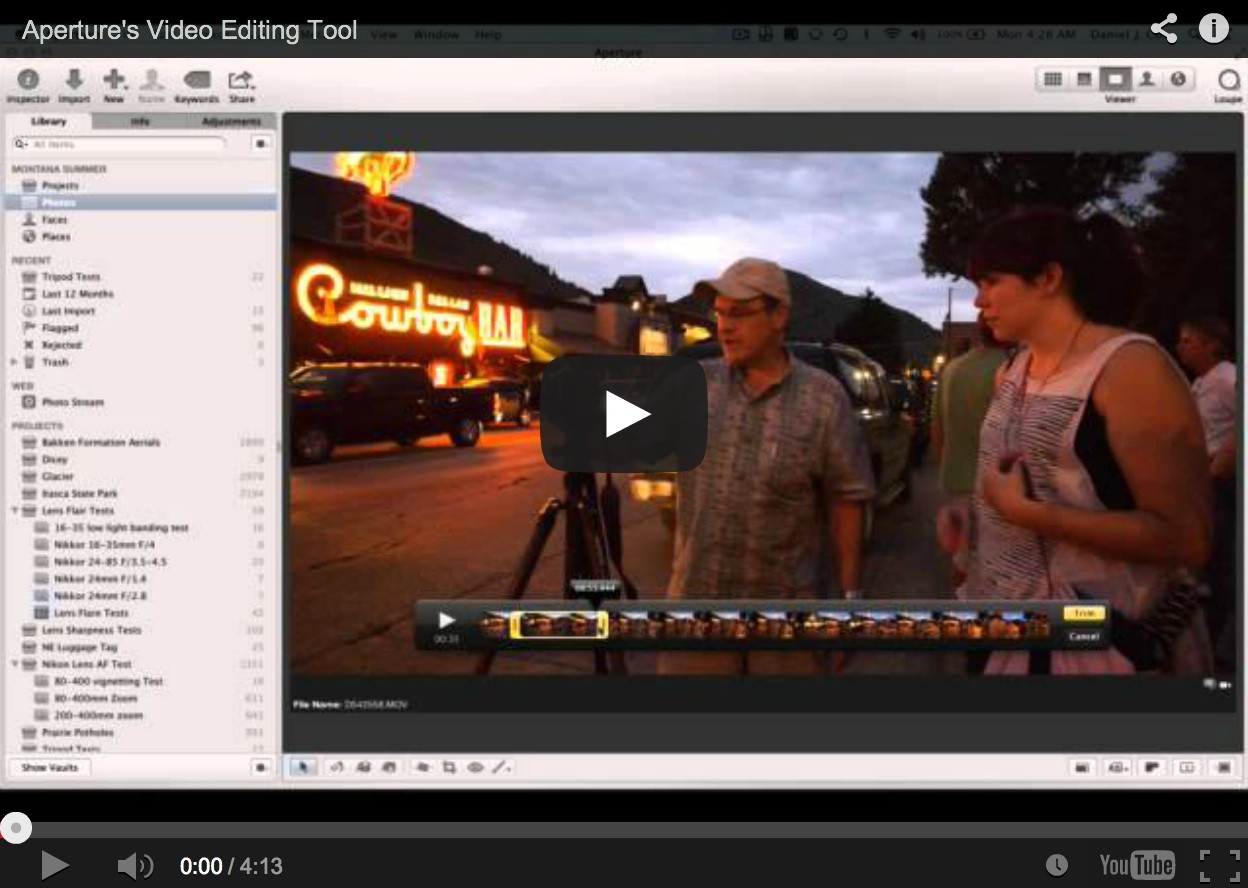Switch to Split view

[1084, 79]
